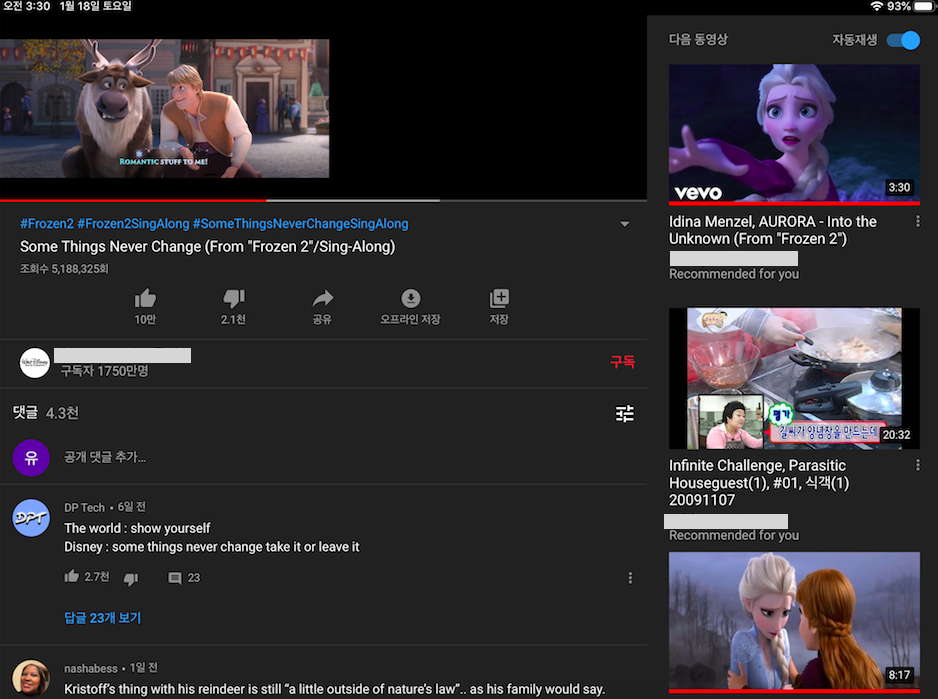
Task: Dislike the video with thumbs down icon
Action: click(233, 298)
